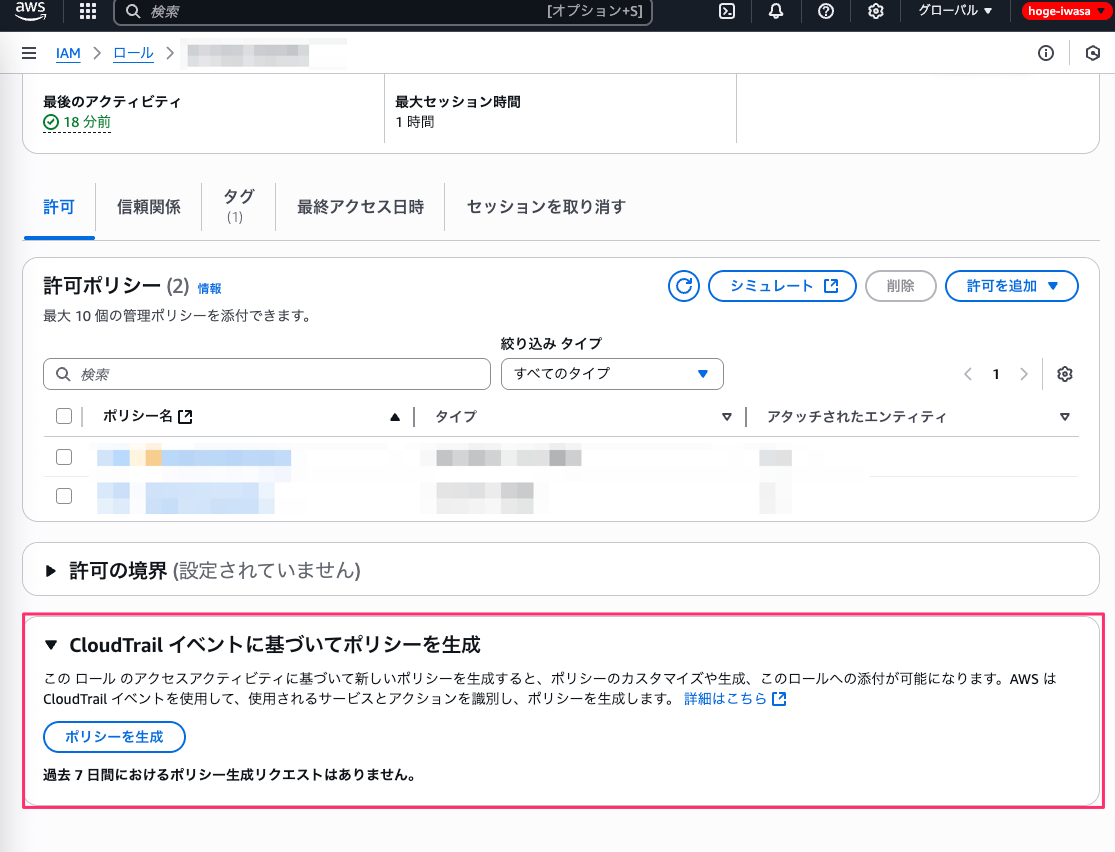
Task: Click the アタッチされたエンティティ column header text
Action: pos(856,417)
